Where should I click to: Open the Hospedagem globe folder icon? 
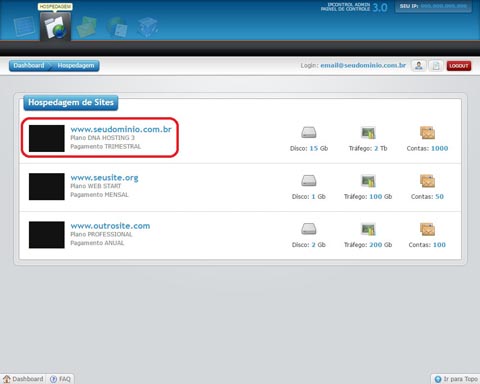click(55, 27)
